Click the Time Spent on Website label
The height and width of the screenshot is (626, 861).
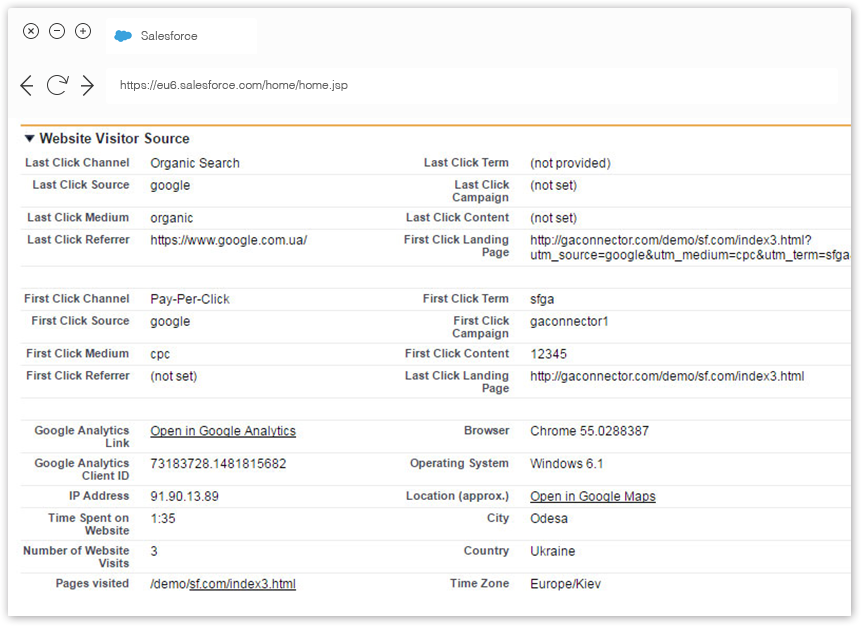point(88,524)
